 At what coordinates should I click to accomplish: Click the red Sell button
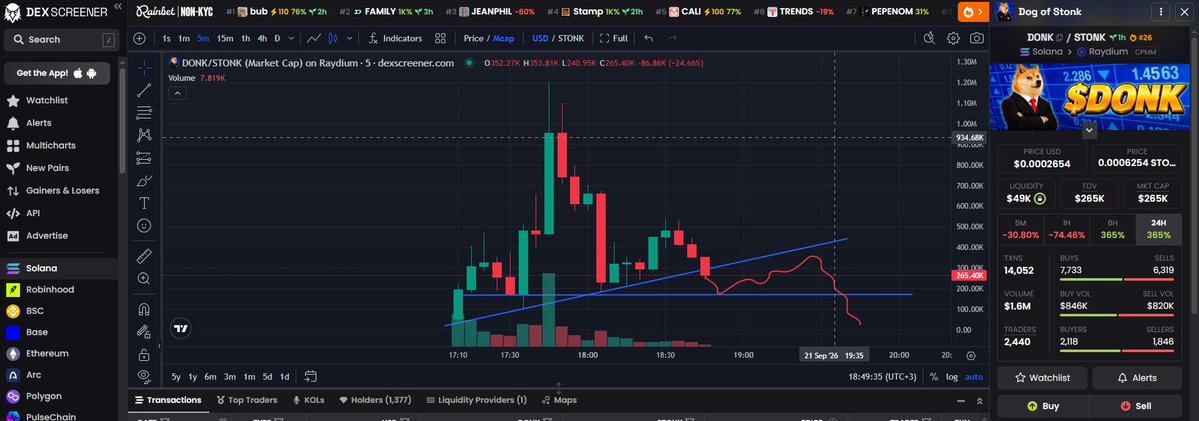[1136, 406]
